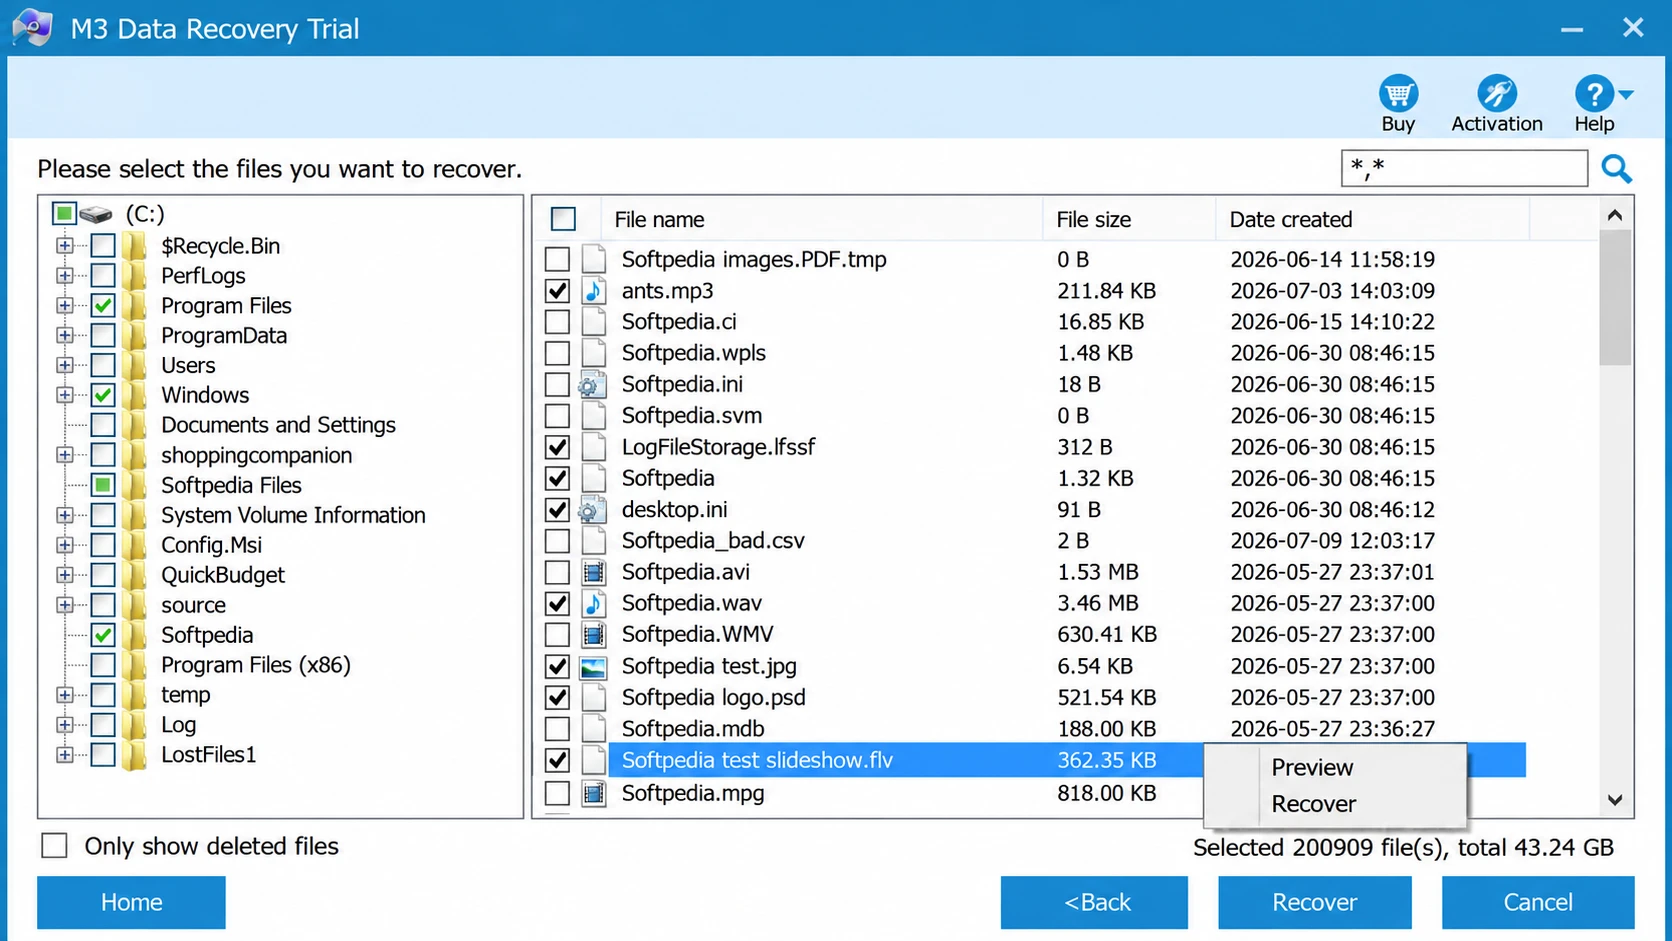
Task: Open the Activation icon
Action: (x=1497, y=93)
